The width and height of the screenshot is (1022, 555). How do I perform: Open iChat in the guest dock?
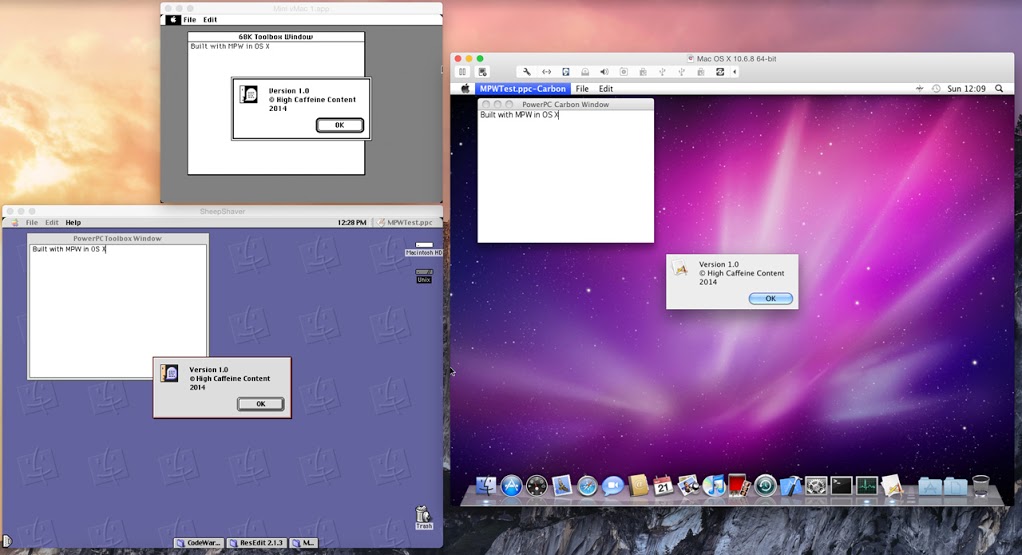pos(613,486)
